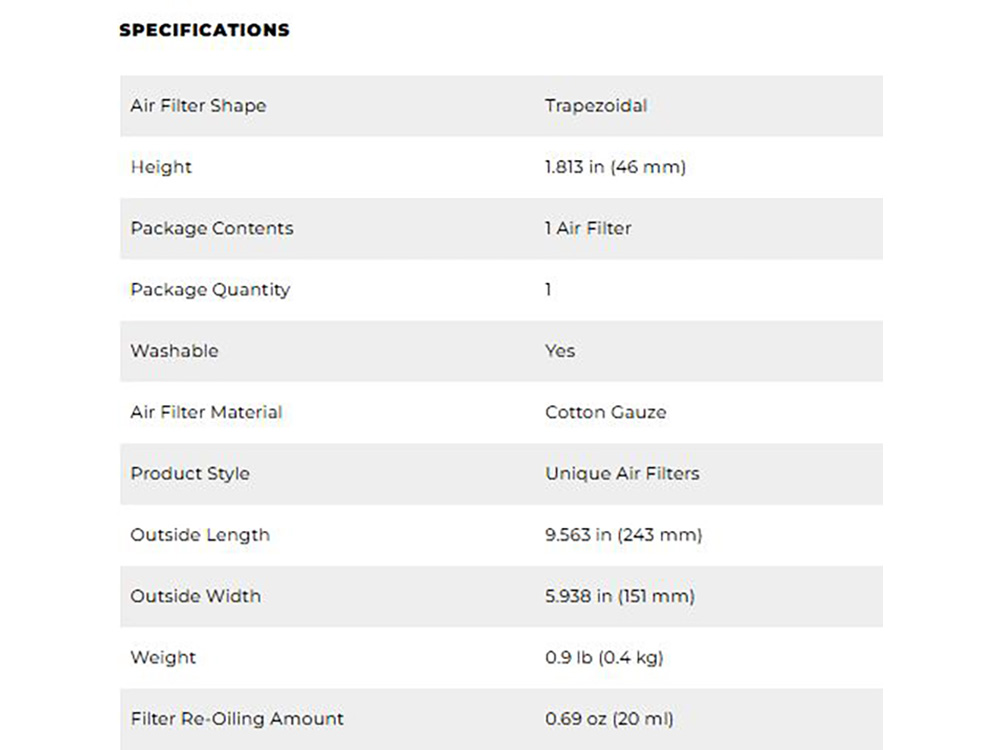Click the Product Style label
The height and width of the screenshot is (750, 1000).
point(190,473)
